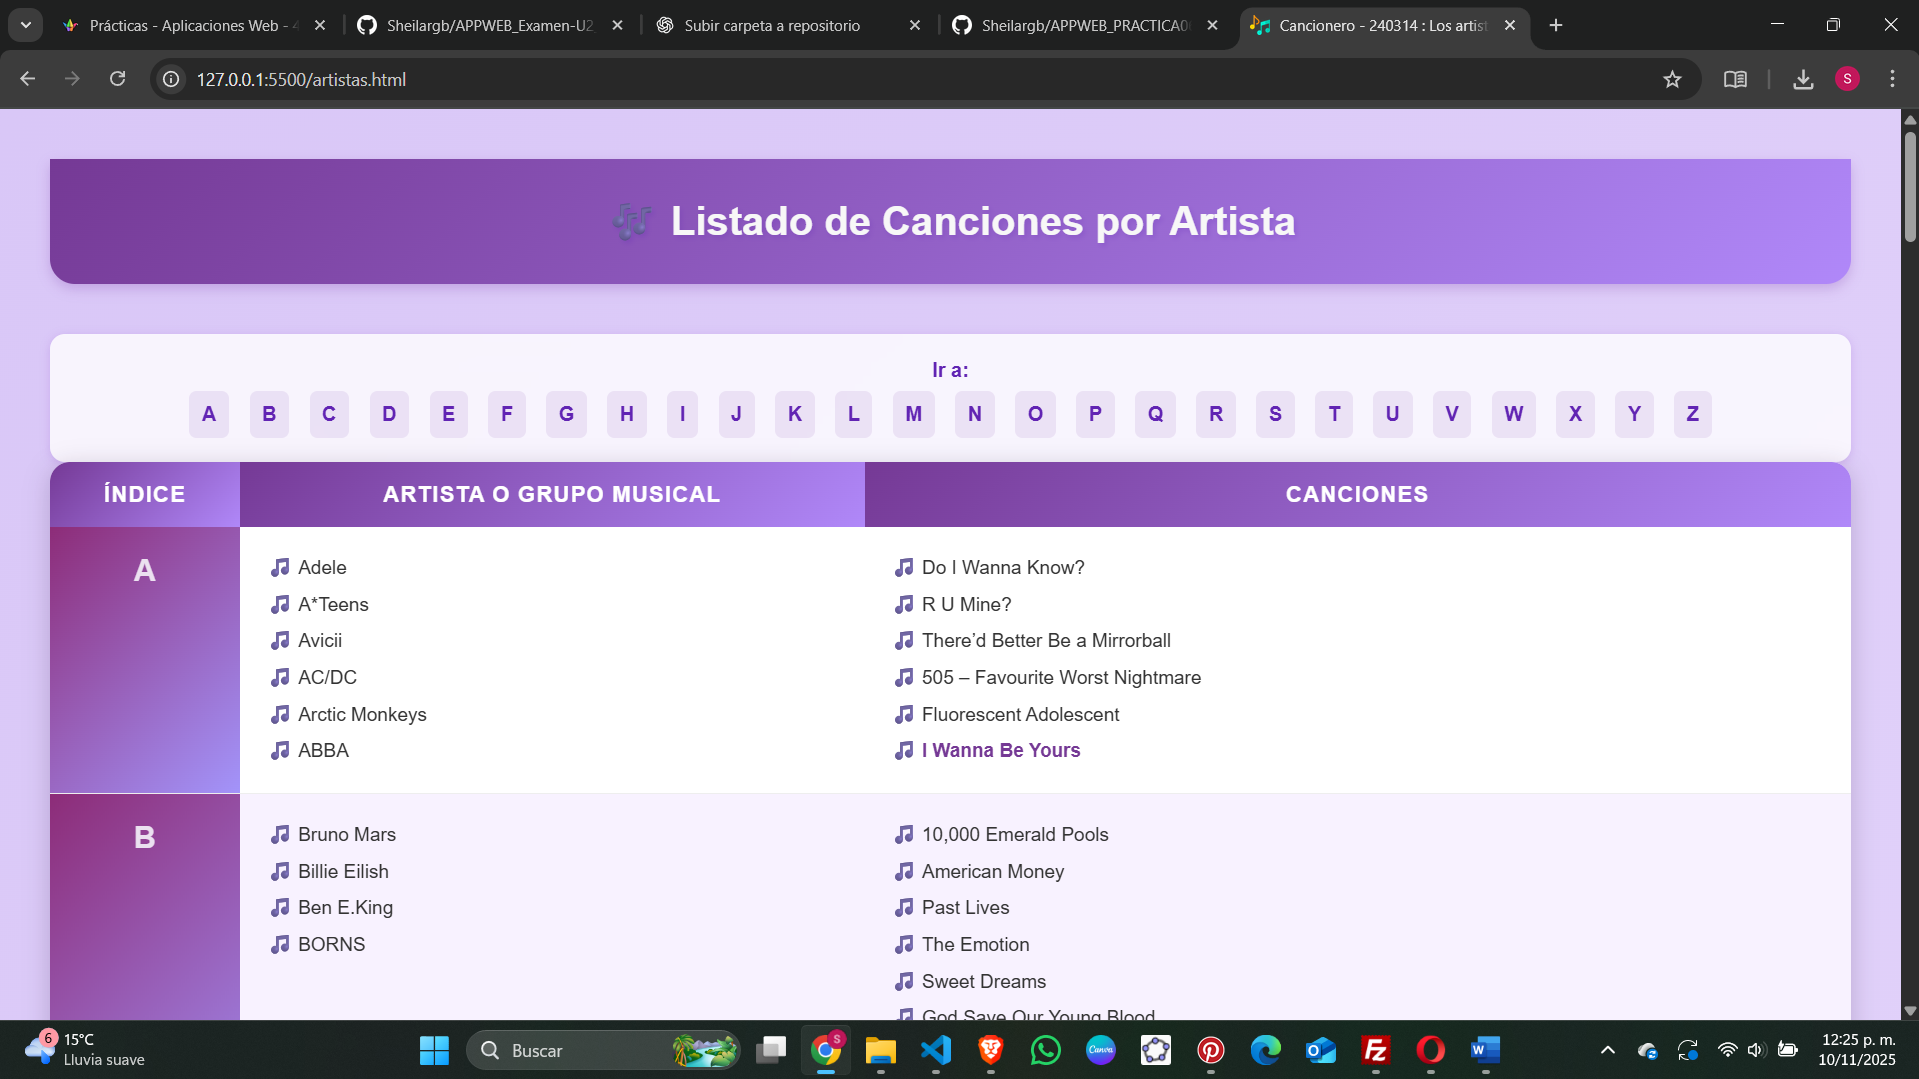Open a new browser tab
Image resolution: width=1919 pixels, height=1079 pixels.
[x=1556, y=25]
